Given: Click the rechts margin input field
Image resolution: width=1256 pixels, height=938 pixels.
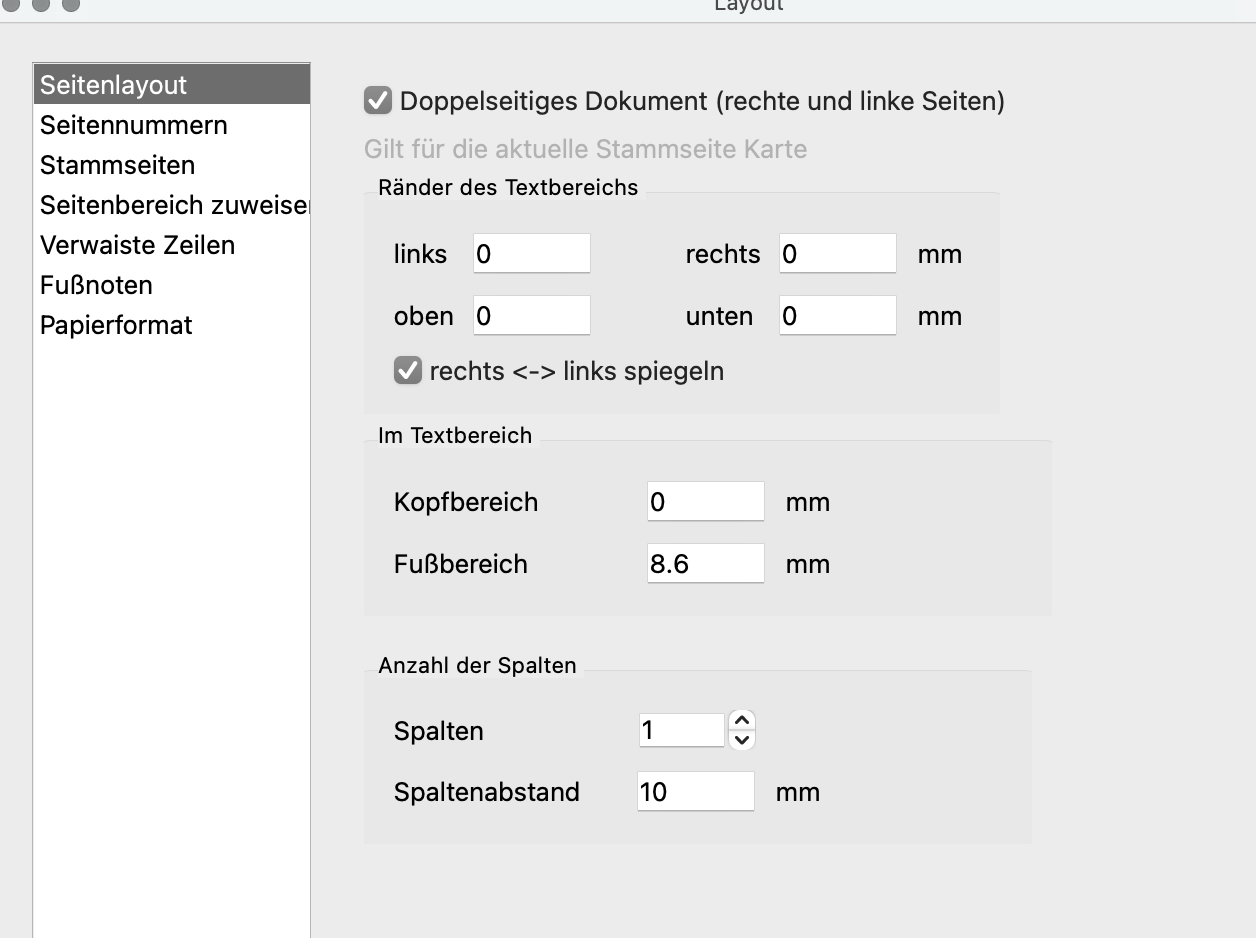Looking at the screenshot, I should tap(837, 254).
